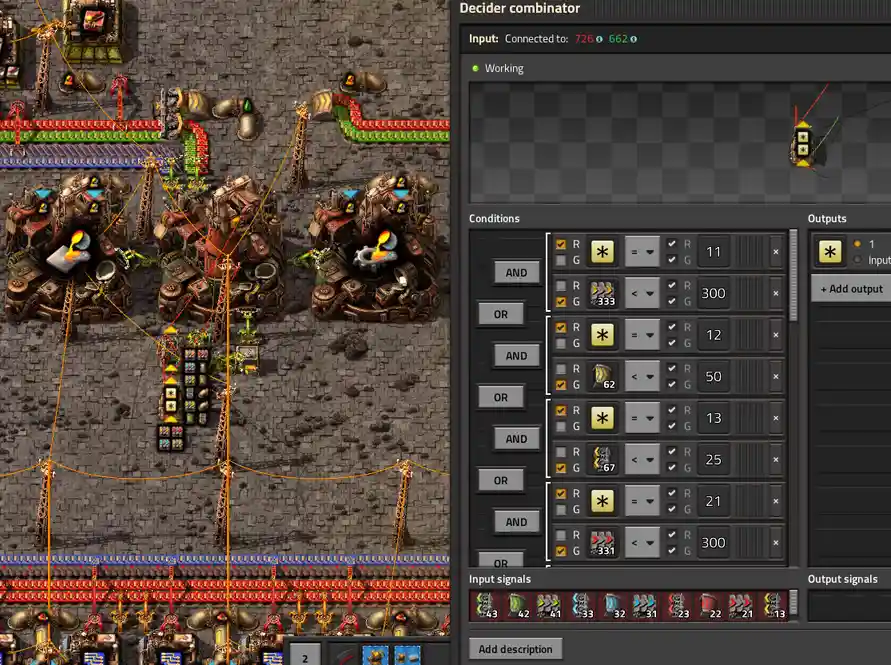Click the red wire network info icon
Screen dimensions: 891x665
pos(599,39)
